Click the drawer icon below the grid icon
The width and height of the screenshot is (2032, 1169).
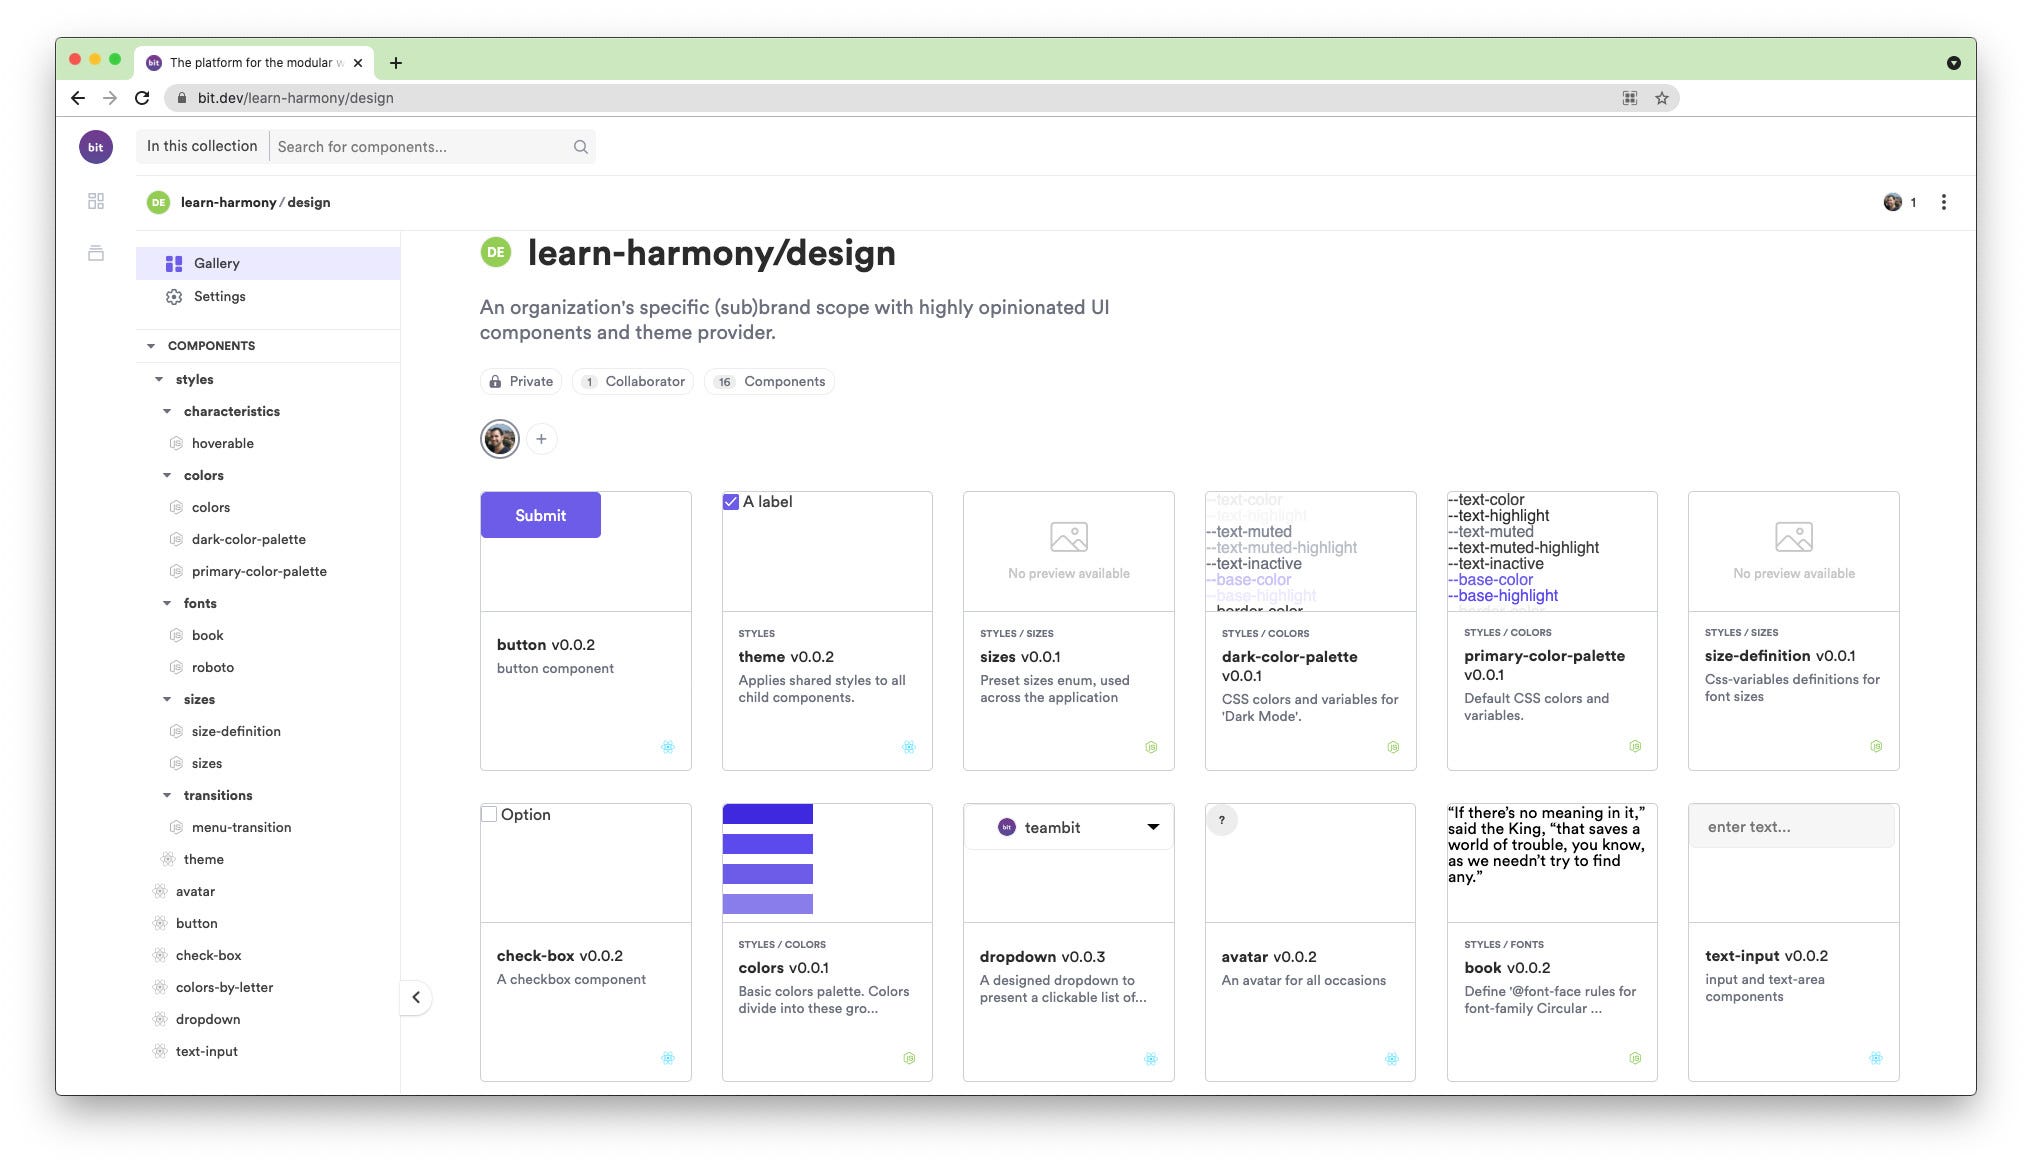click(96, 253)
